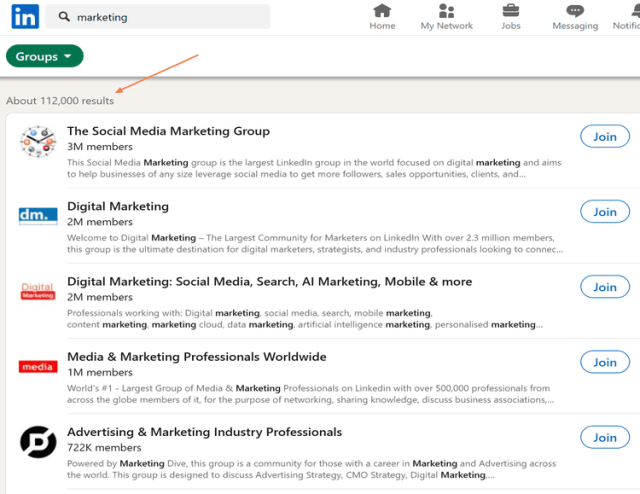Image resolution: width=640 pixels, height=494 pixels.
Task: Click description starting 'Powered by Marketing Dive'
Action: click(311, 469)
